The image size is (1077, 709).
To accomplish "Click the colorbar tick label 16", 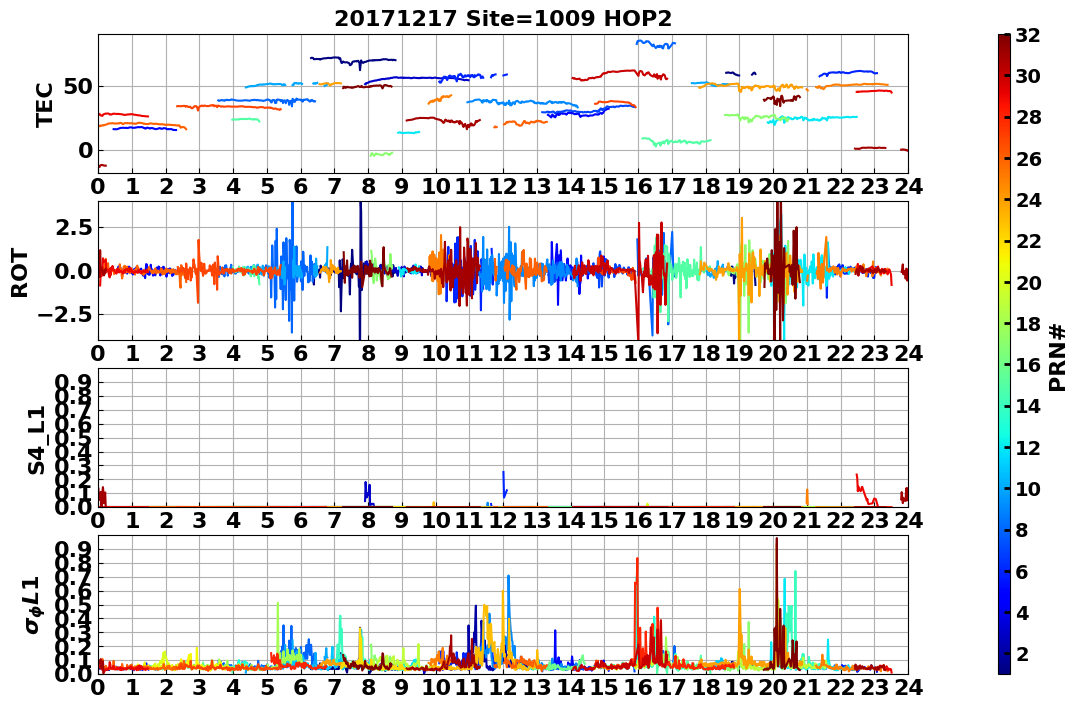I will pyautogui.click(x=1028, y=365).
